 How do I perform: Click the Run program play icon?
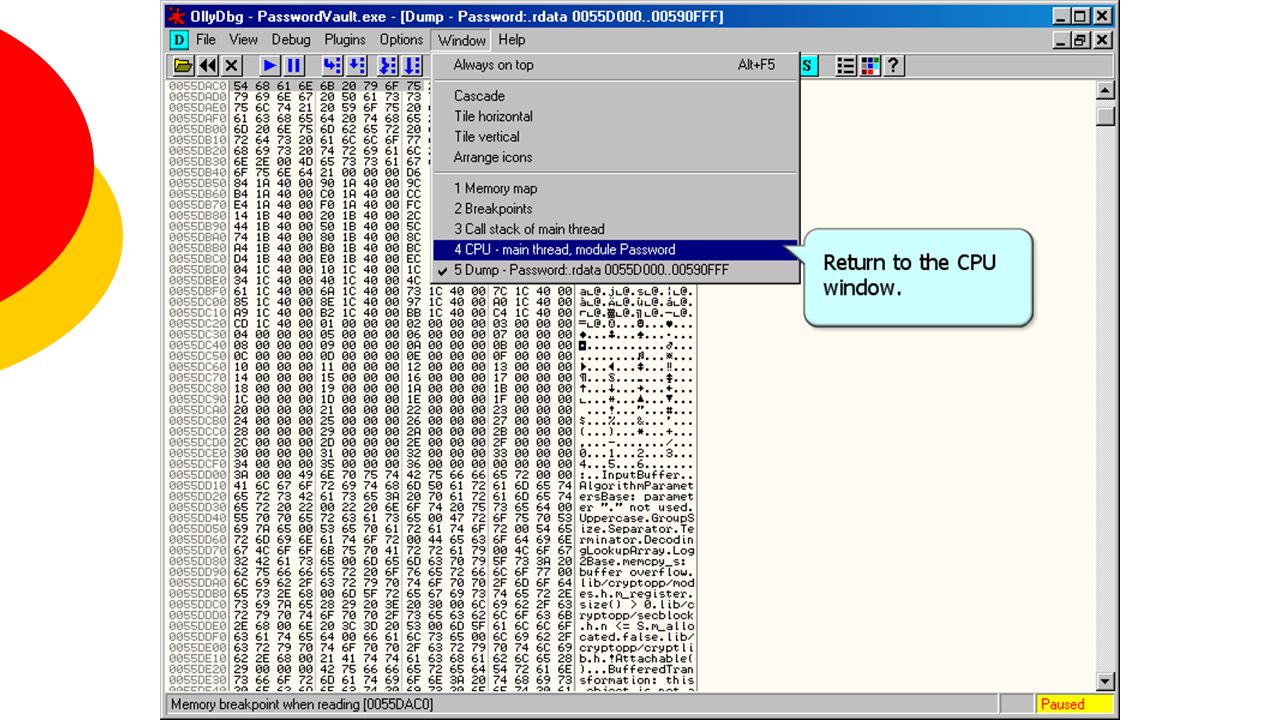click(270, 66)
